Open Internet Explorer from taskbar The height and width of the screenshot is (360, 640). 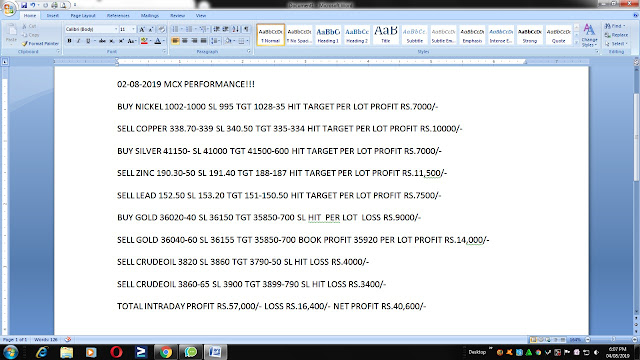[42, 352]
